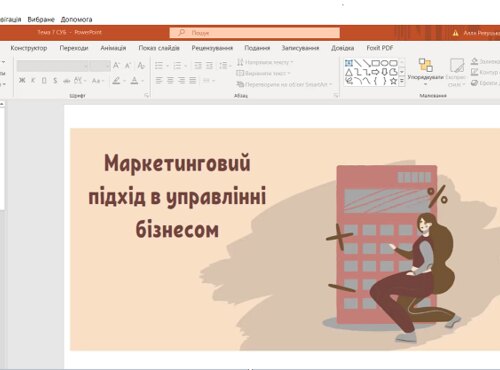The image size is (500, 370).
Task: Open the Показ слайдів ribbon tab
Action: tap(159, 48)
